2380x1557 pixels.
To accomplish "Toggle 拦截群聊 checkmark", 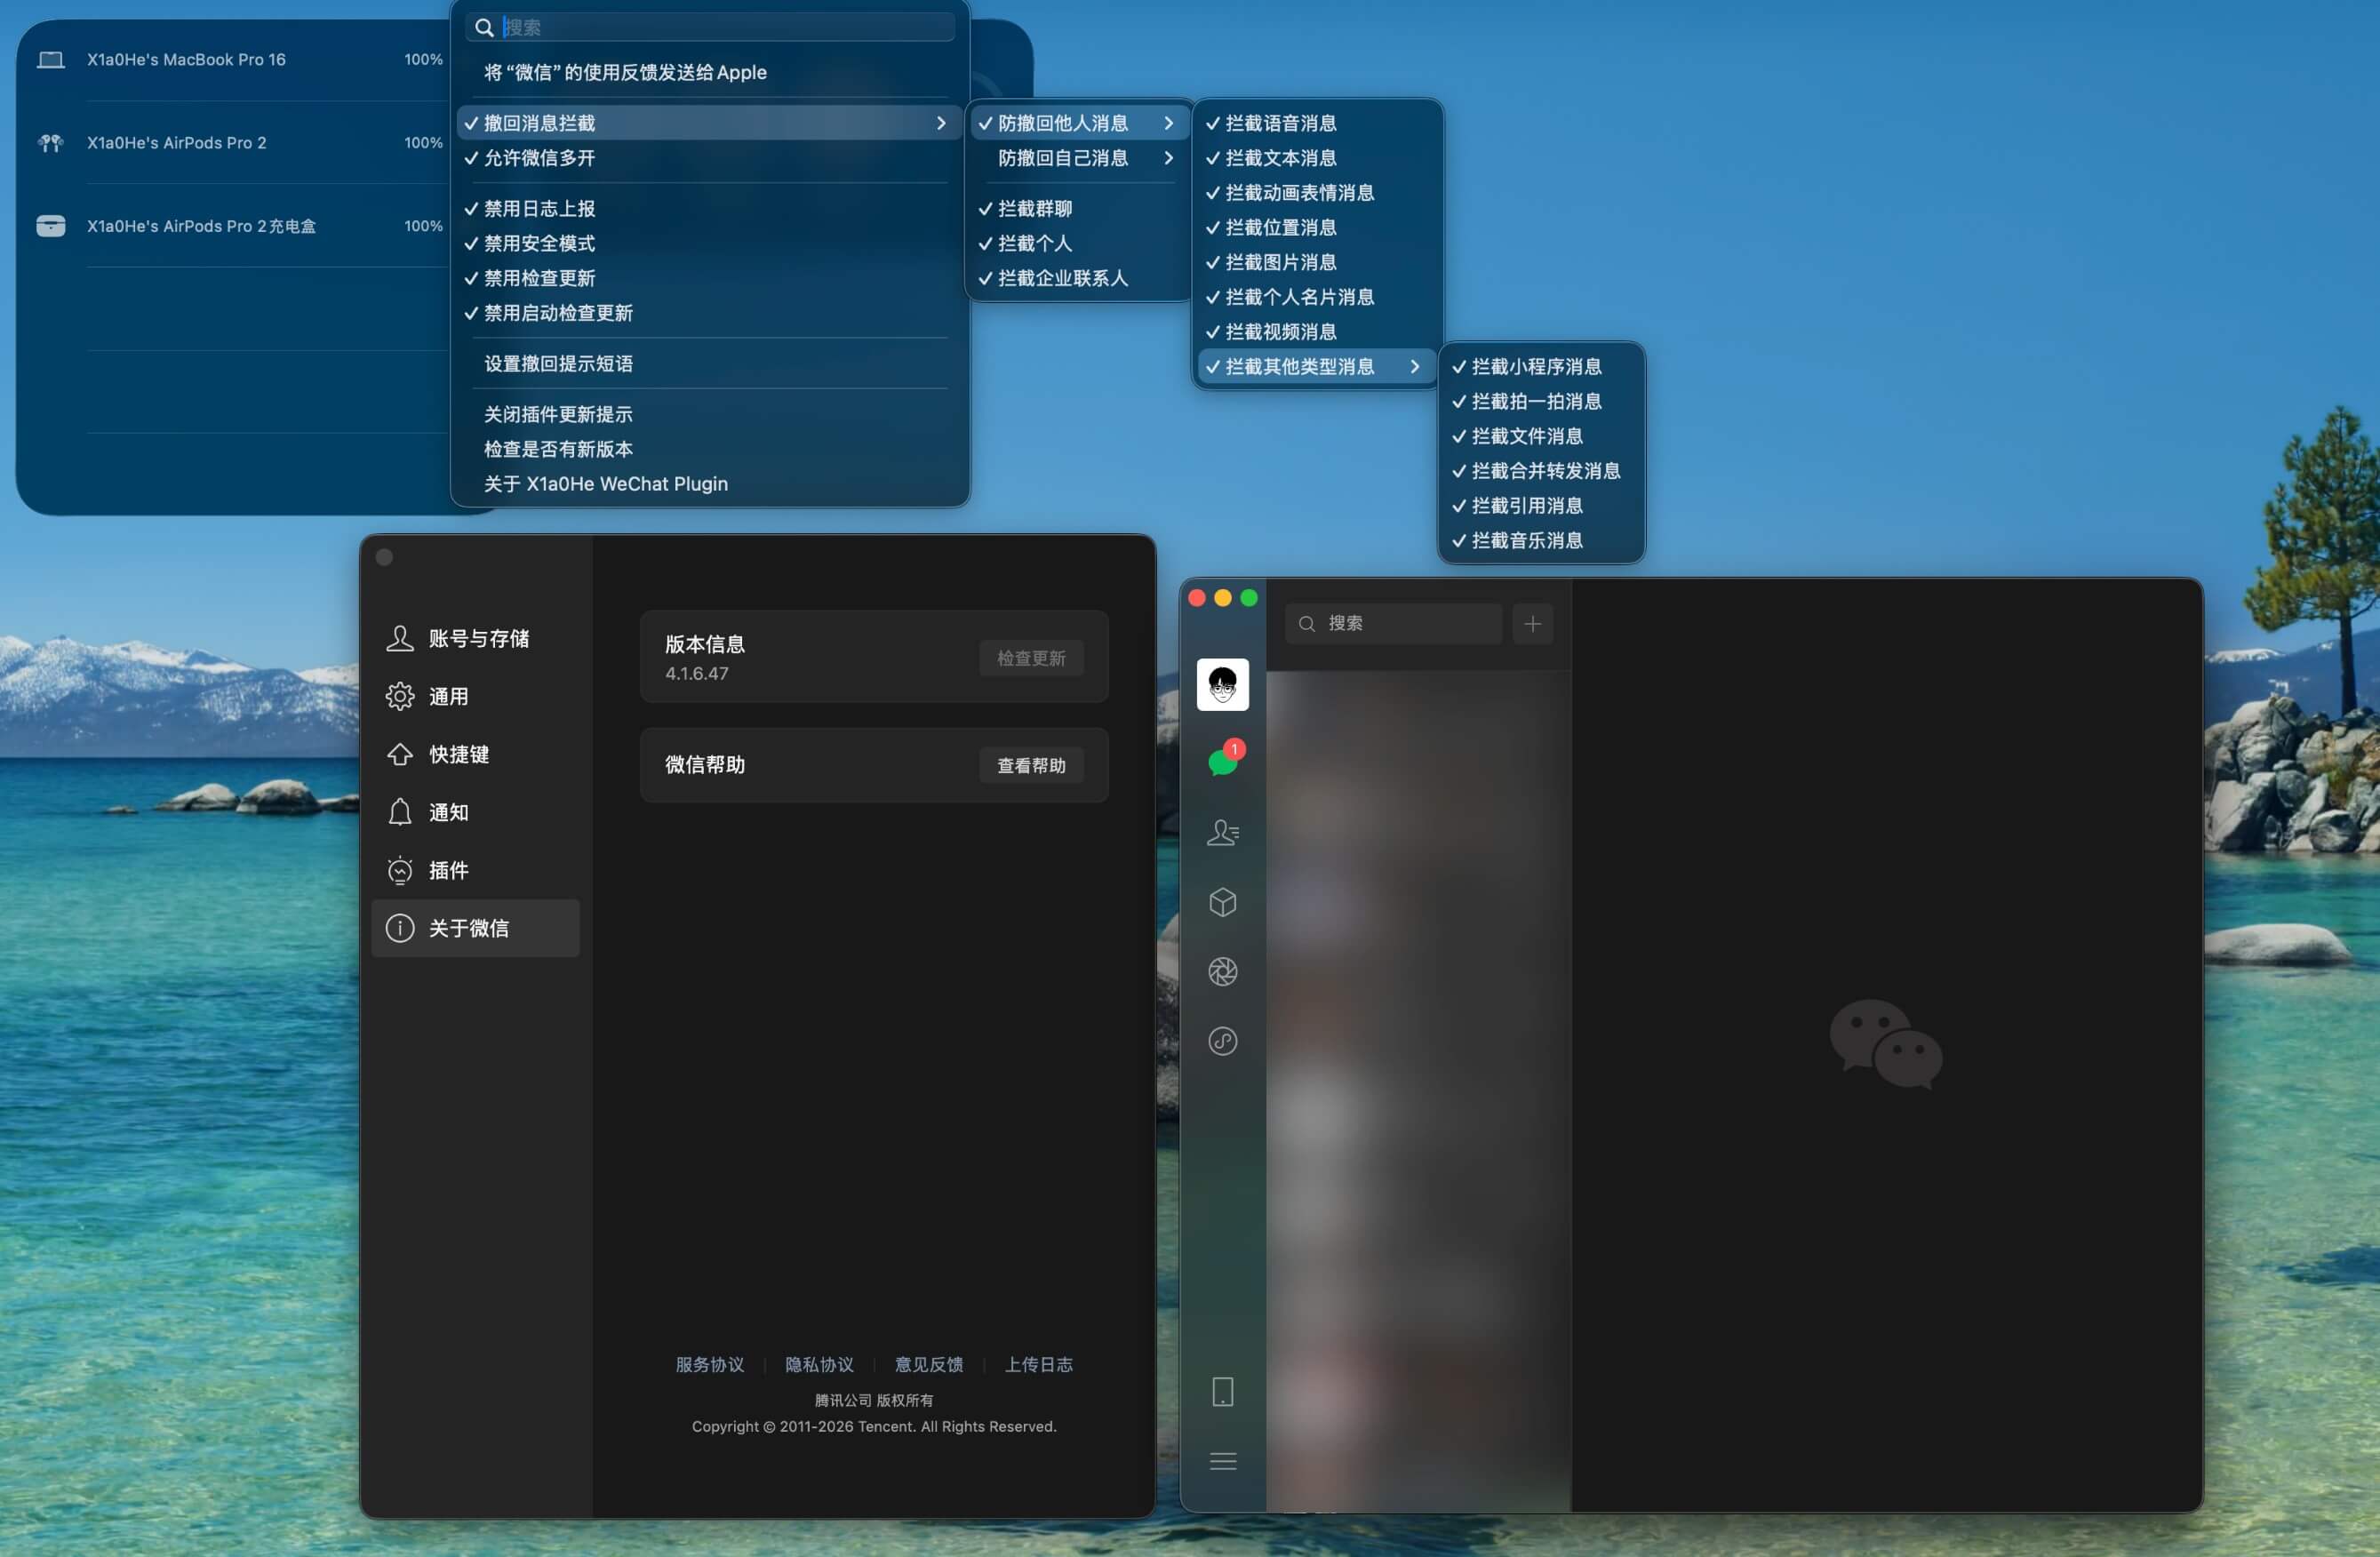I will click(x=1035, y=208).
